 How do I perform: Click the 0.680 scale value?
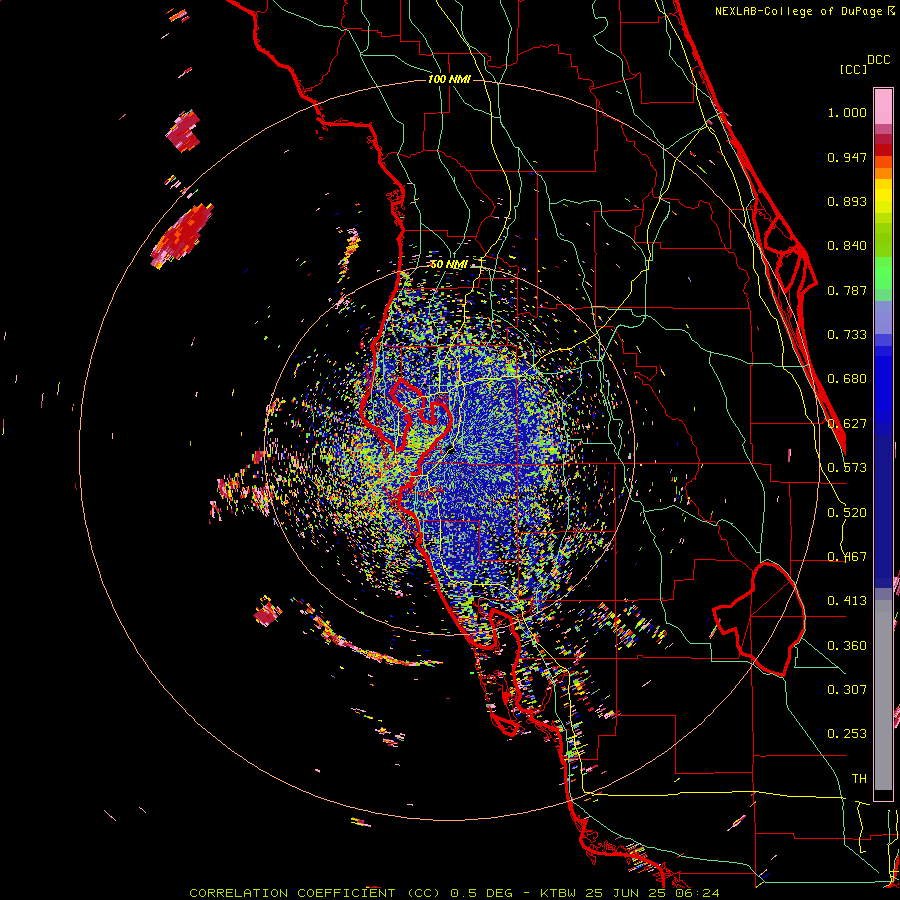coord(847,379)
